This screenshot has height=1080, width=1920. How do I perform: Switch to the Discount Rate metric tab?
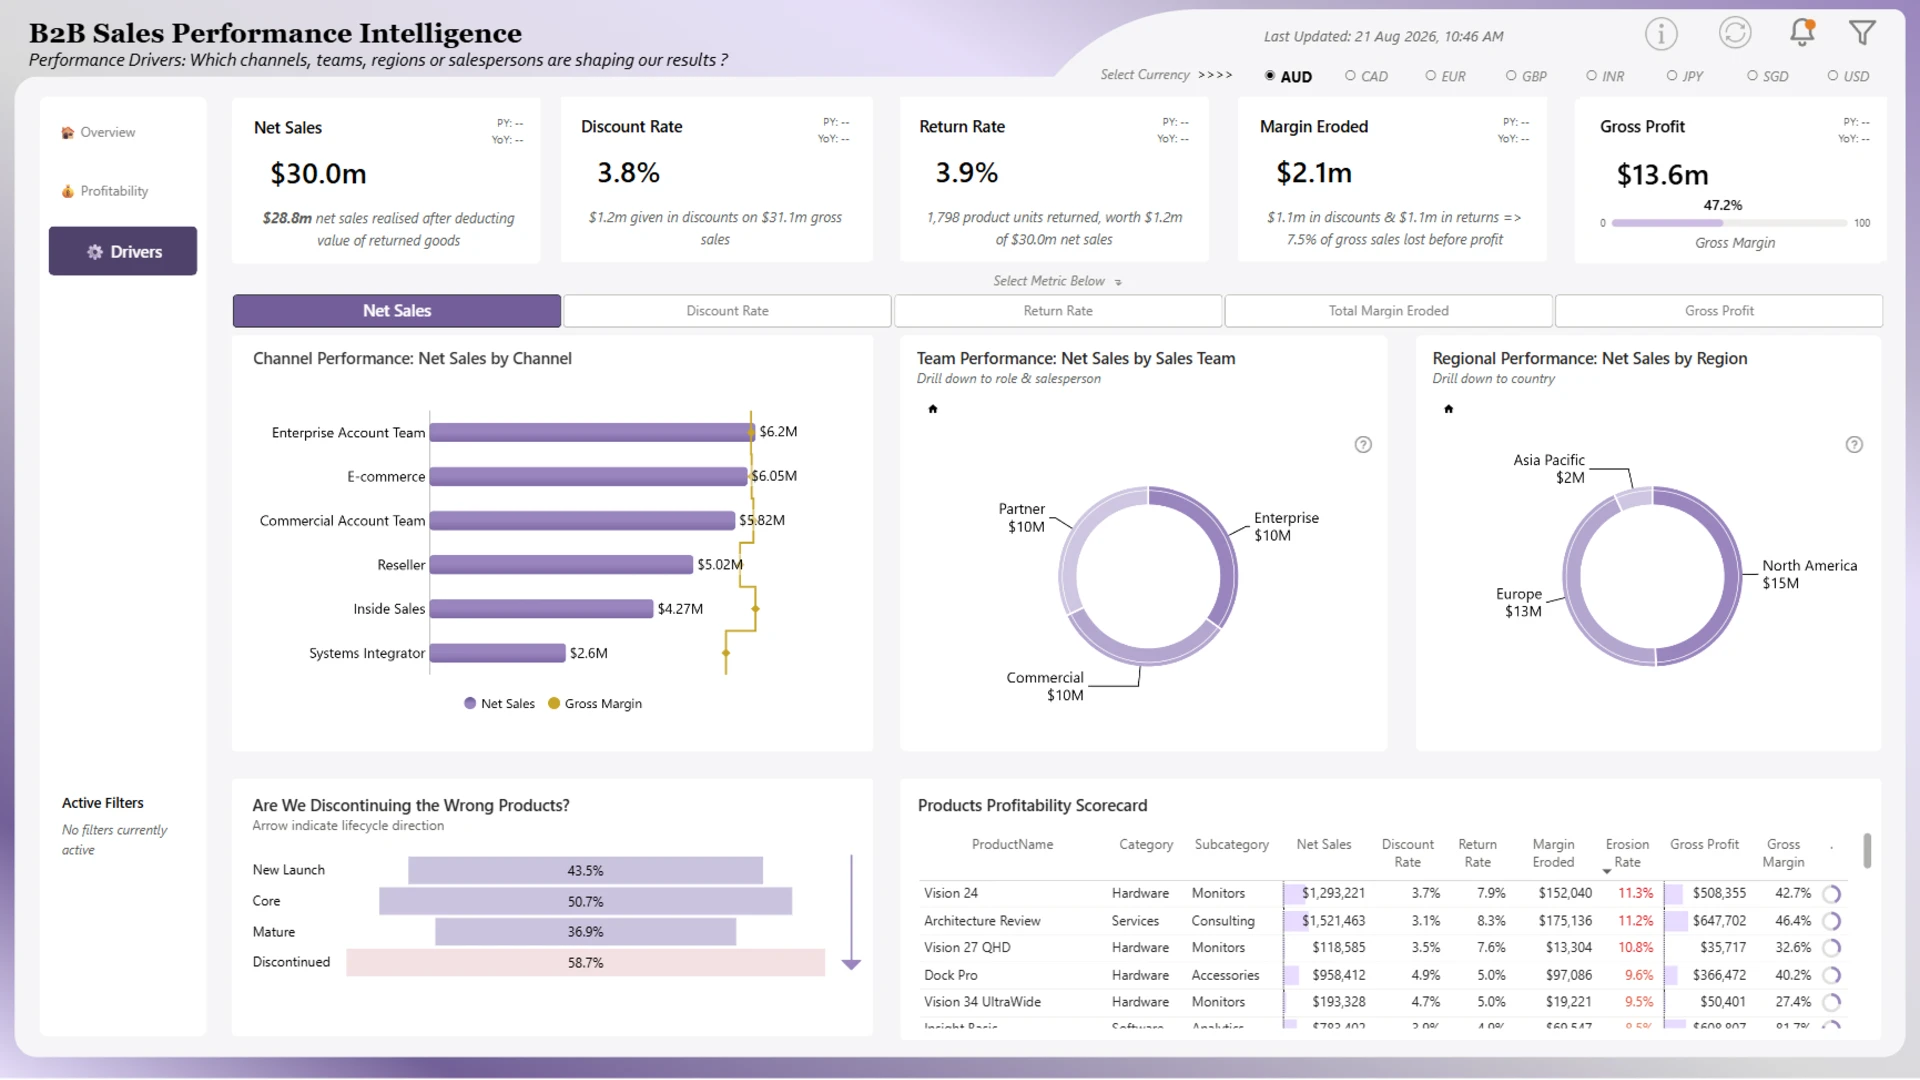727,311
